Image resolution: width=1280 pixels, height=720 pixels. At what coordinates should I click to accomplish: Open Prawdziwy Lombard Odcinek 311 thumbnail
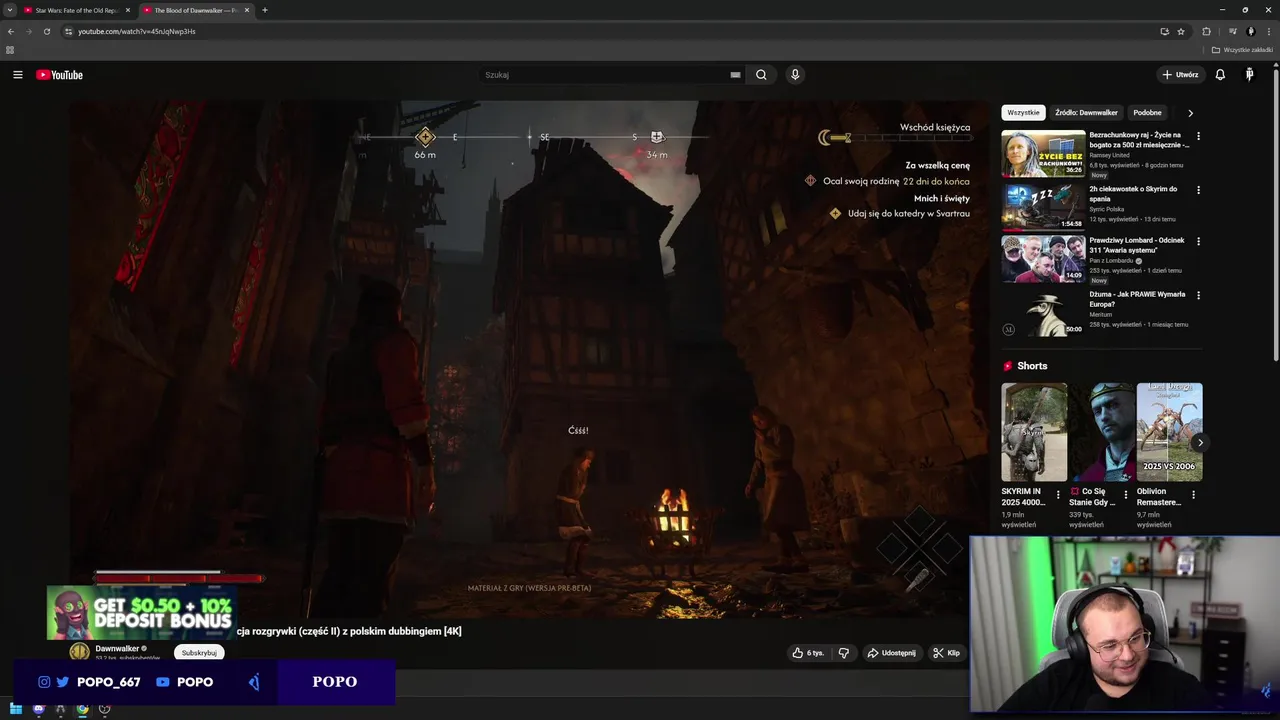(1043, 259)
